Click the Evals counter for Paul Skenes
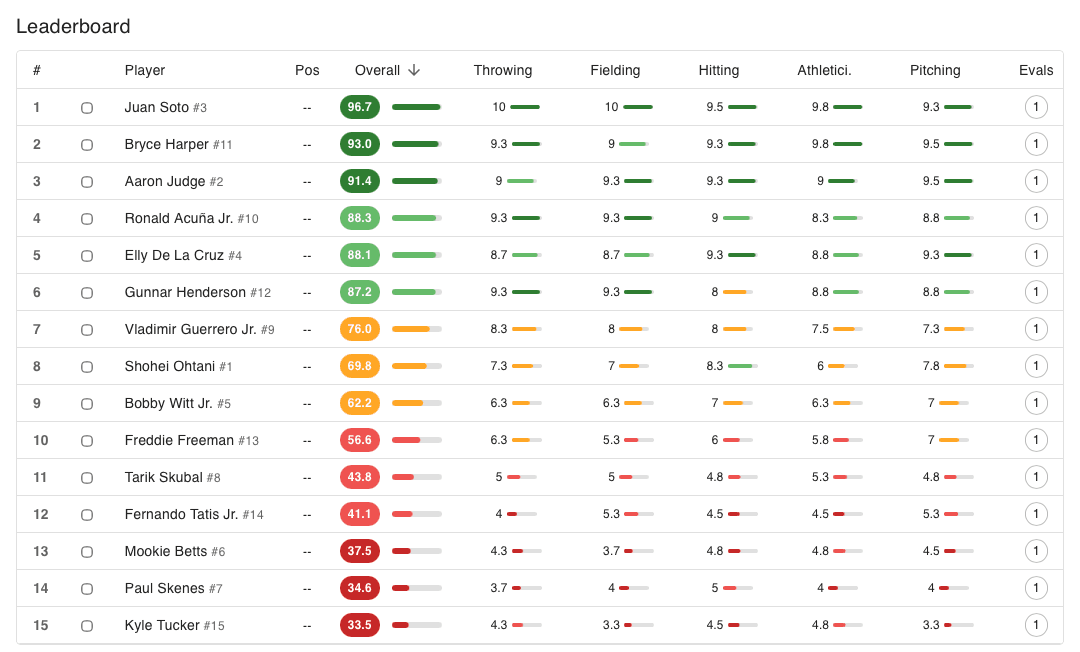 pyautogui.click(x=1037, y=588)
